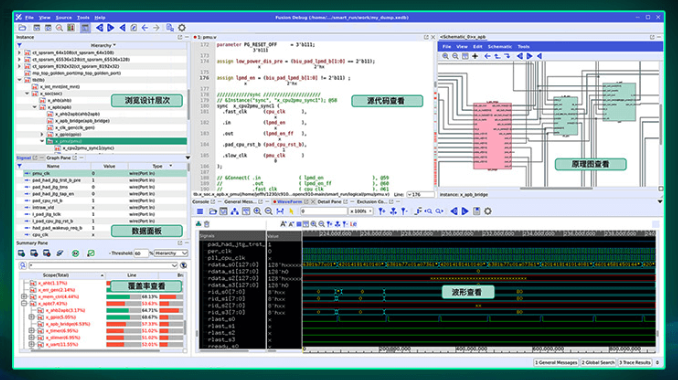Click the 3 Trace Results status button
This screenshot has width=678, height=380.
pyautogui.click(x=634, y=363)
